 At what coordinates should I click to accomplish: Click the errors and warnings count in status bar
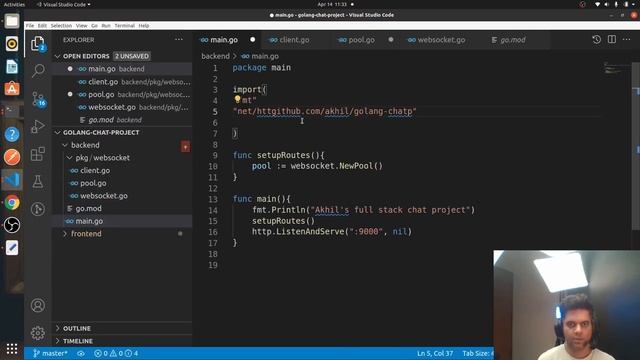click(x=116, y=353)
